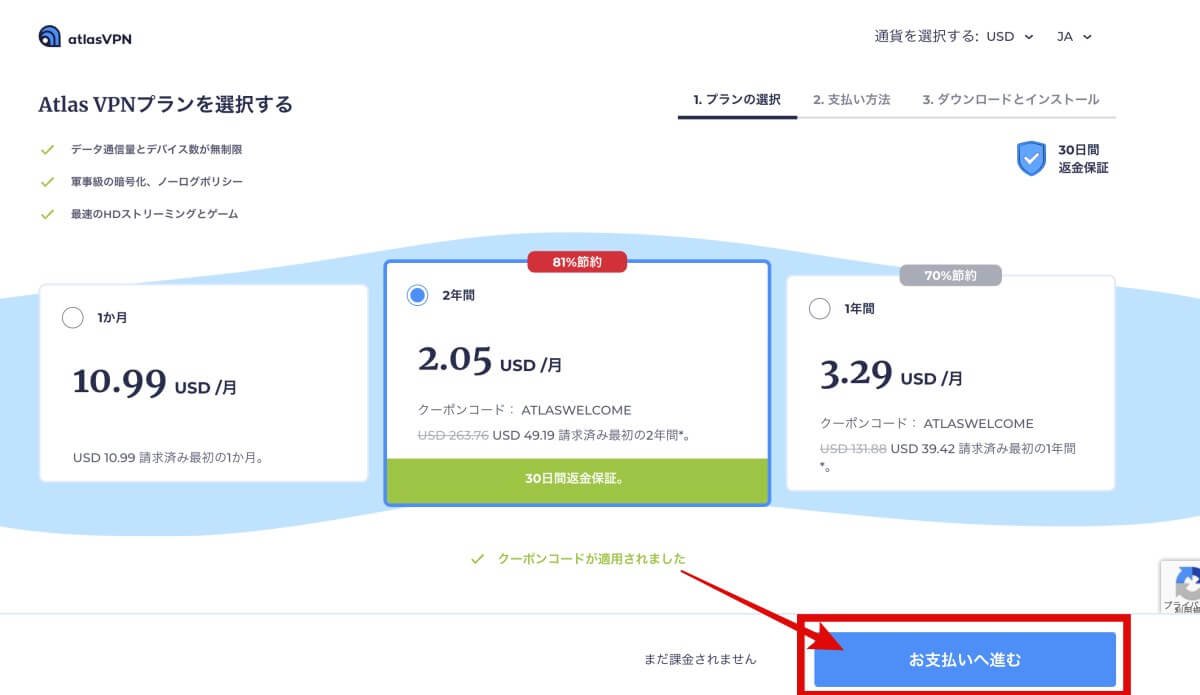
Task: Click the 軍事級の暗号化、ノーログポリシー feature text
Action: [x=156, y=182]
